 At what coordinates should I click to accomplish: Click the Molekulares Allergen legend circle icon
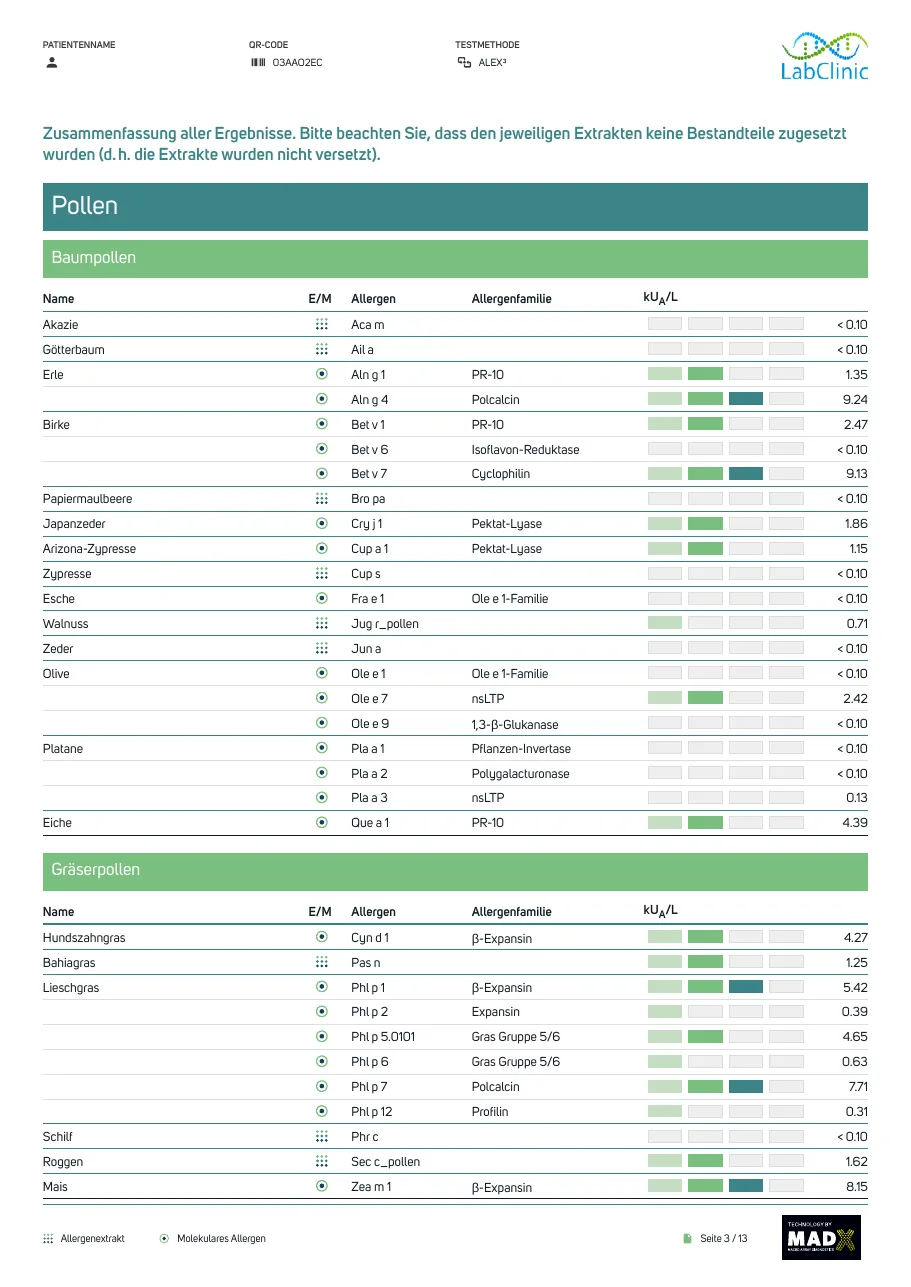click(164, 1238)
